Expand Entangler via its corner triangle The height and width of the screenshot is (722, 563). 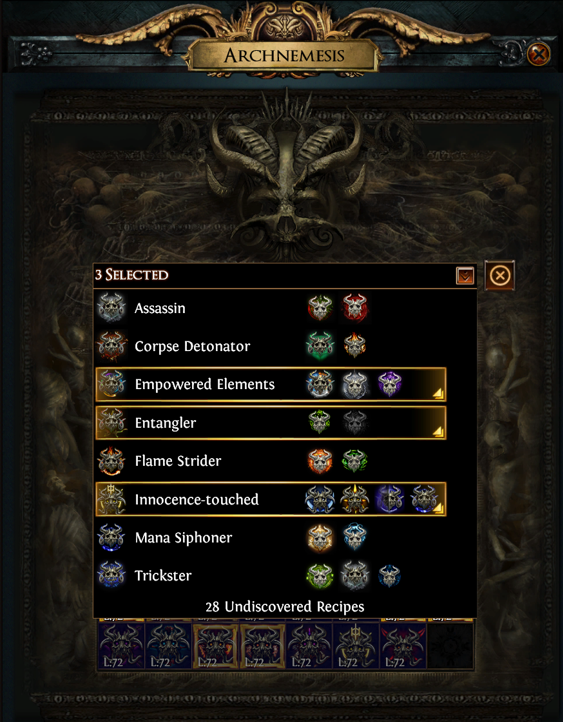[x=438, y=432]
